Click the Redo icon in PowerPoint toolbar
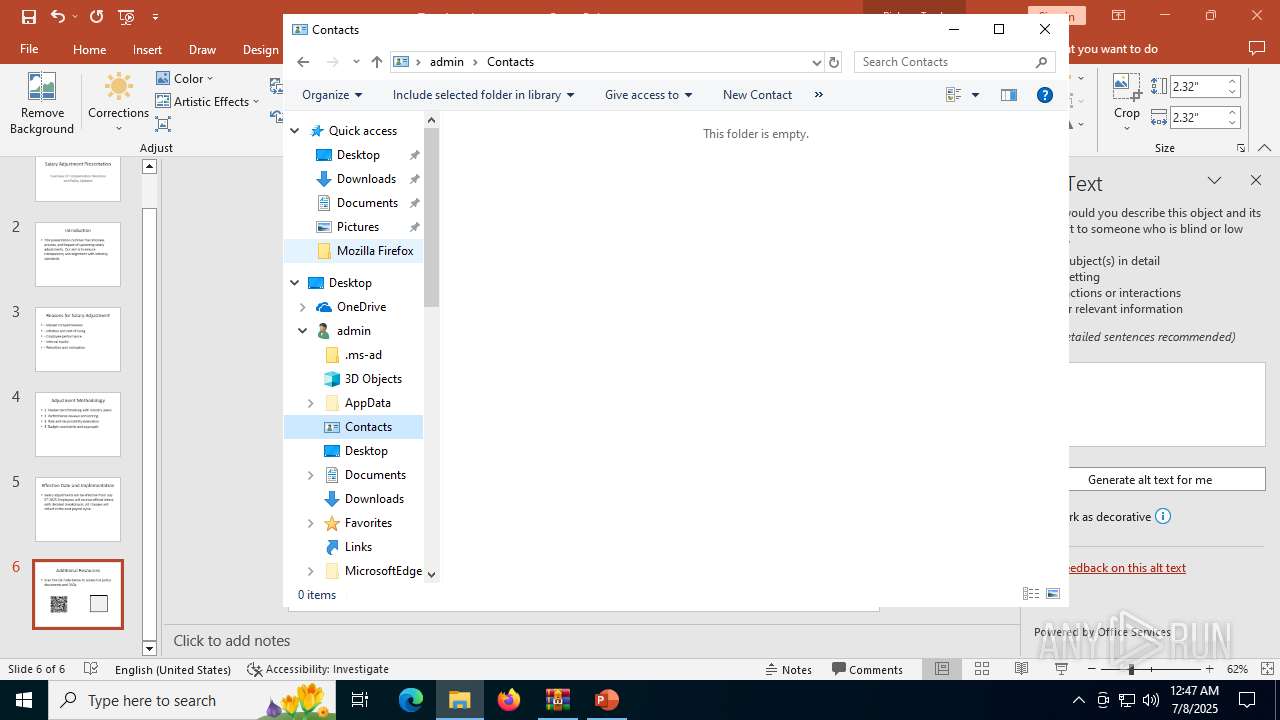 96,16
